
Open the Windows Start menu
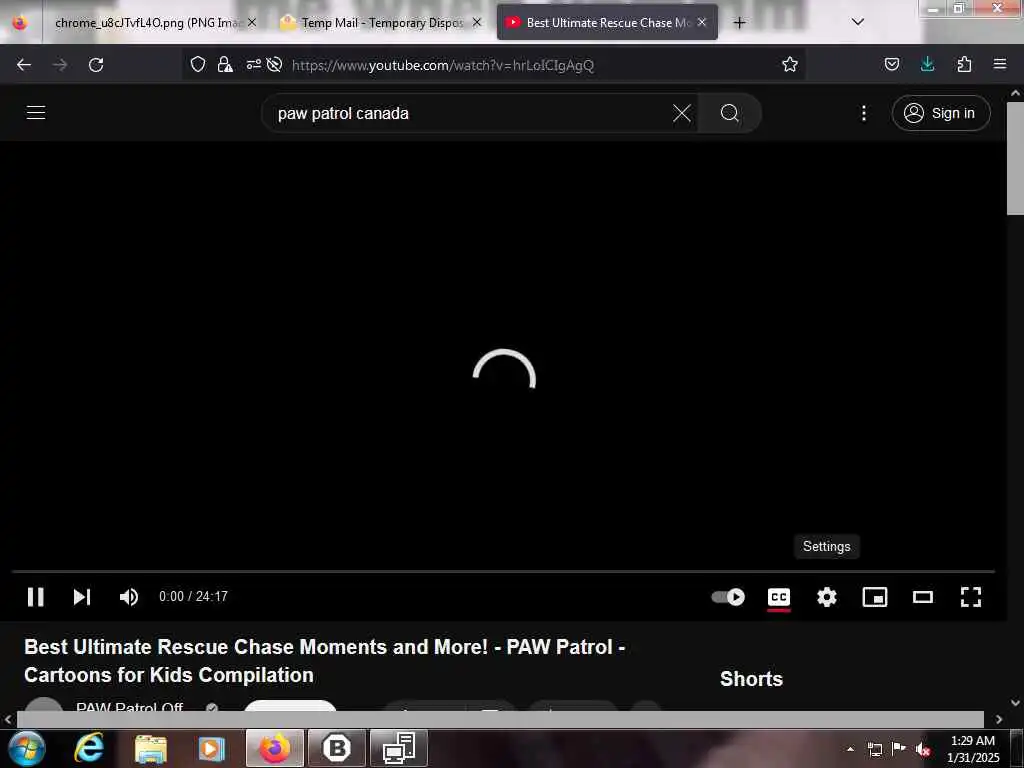tap(27, 748)
